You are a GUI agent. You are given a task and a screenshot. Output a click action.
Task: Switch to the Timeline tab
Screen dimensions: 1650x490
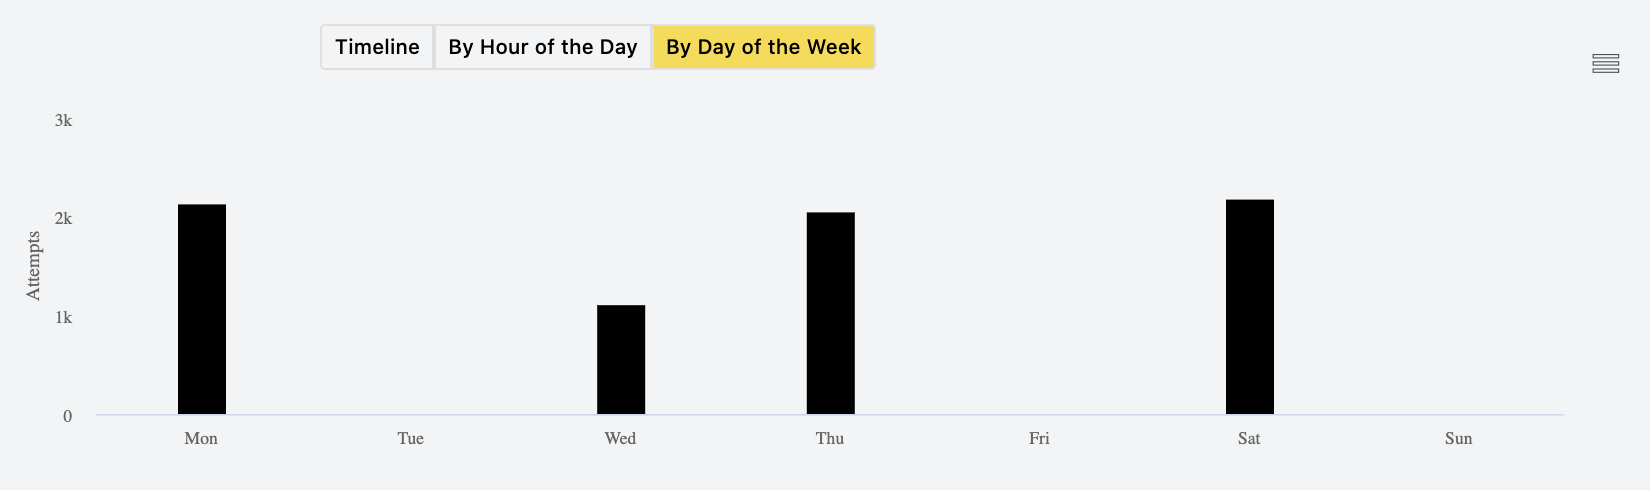tap(377, 47)
